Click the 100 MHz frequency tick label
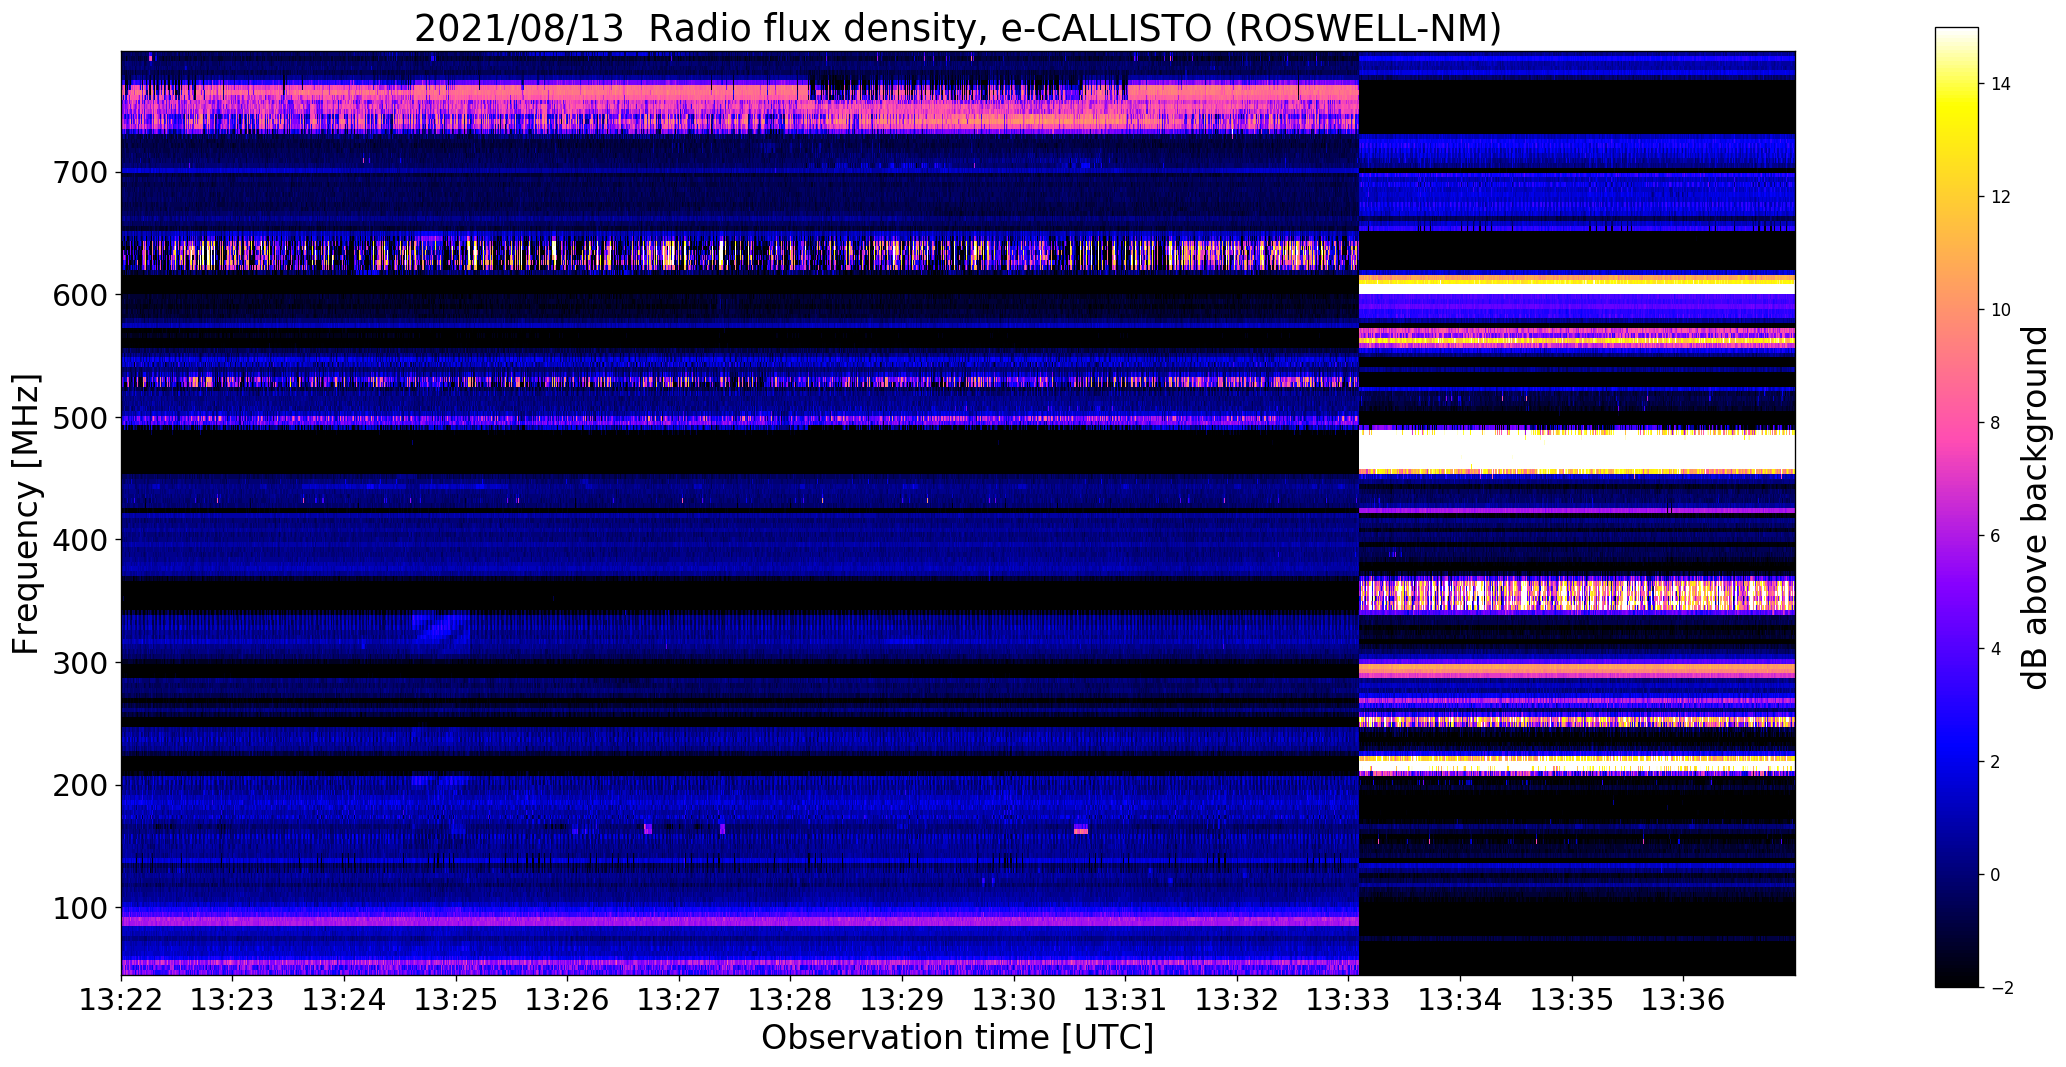 pos(79,908)
